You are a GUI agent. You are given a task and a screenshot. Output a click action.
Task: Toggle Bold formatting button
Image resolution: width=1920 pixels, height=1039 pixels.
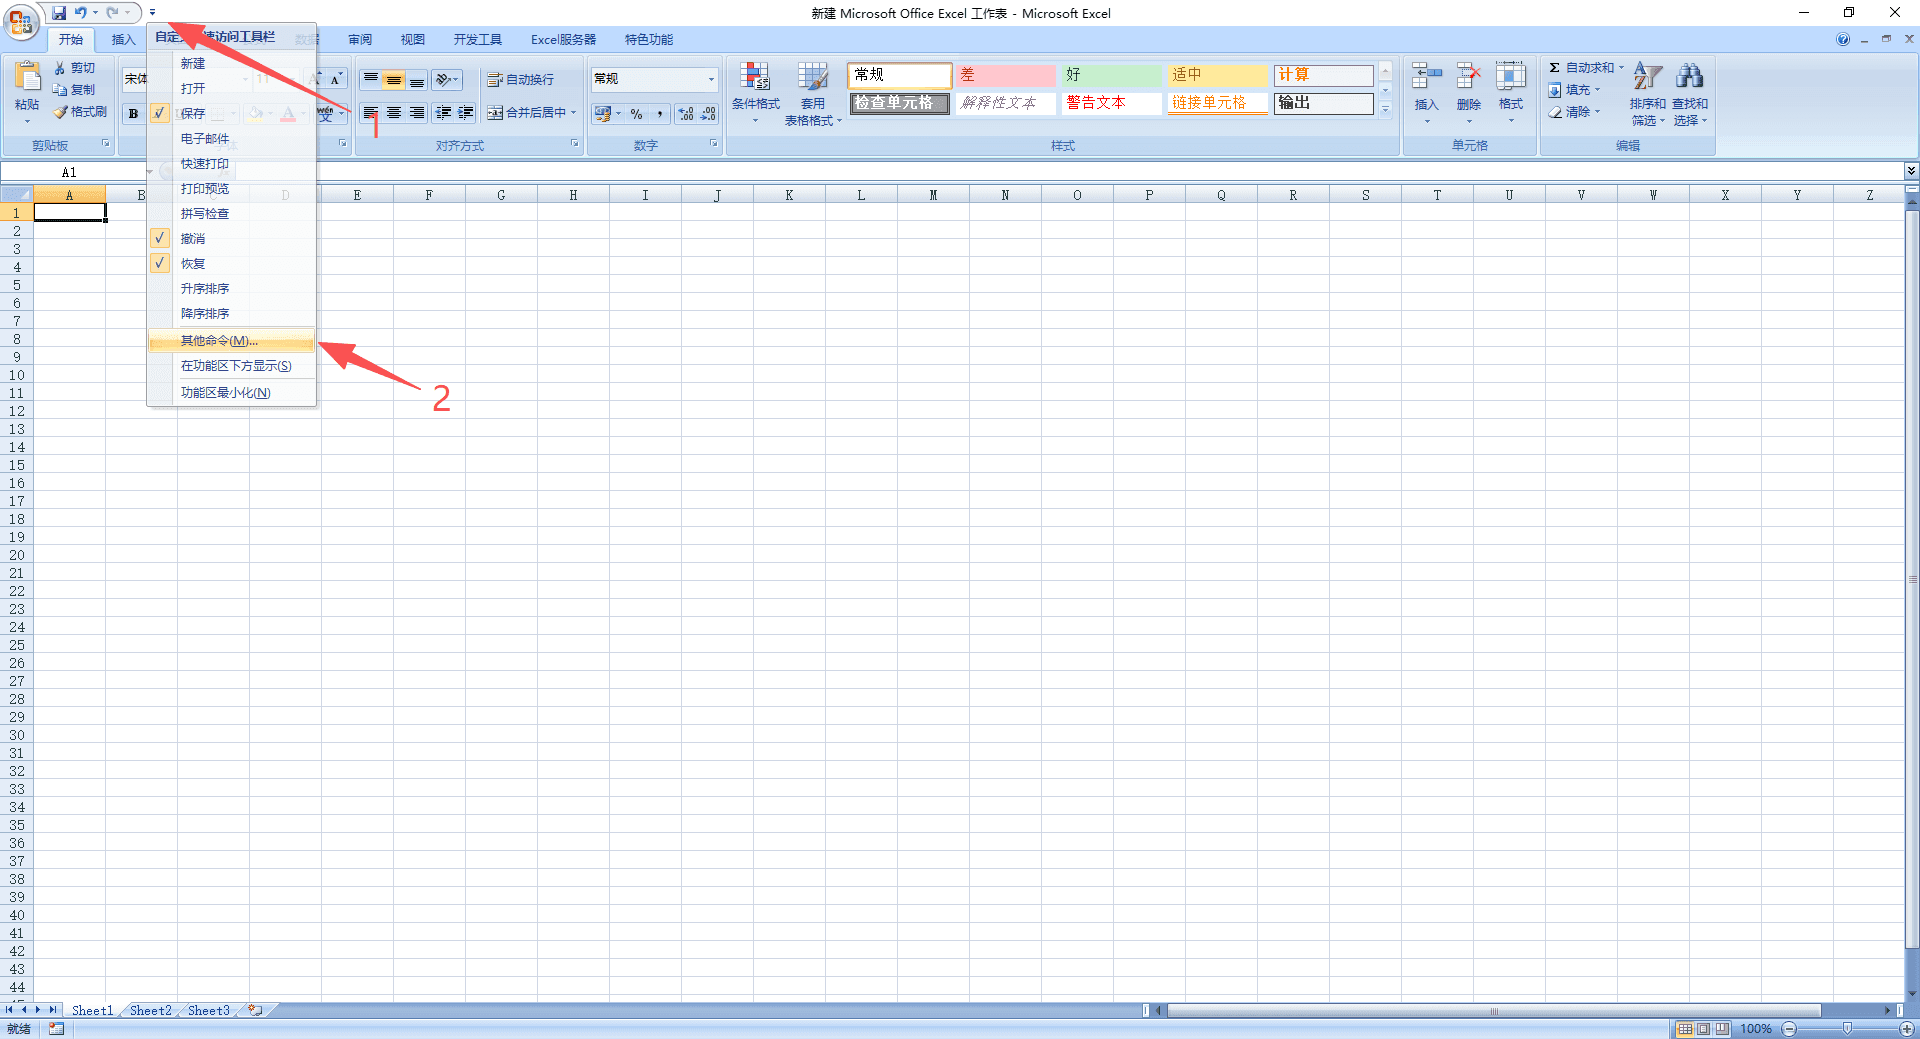133,113
